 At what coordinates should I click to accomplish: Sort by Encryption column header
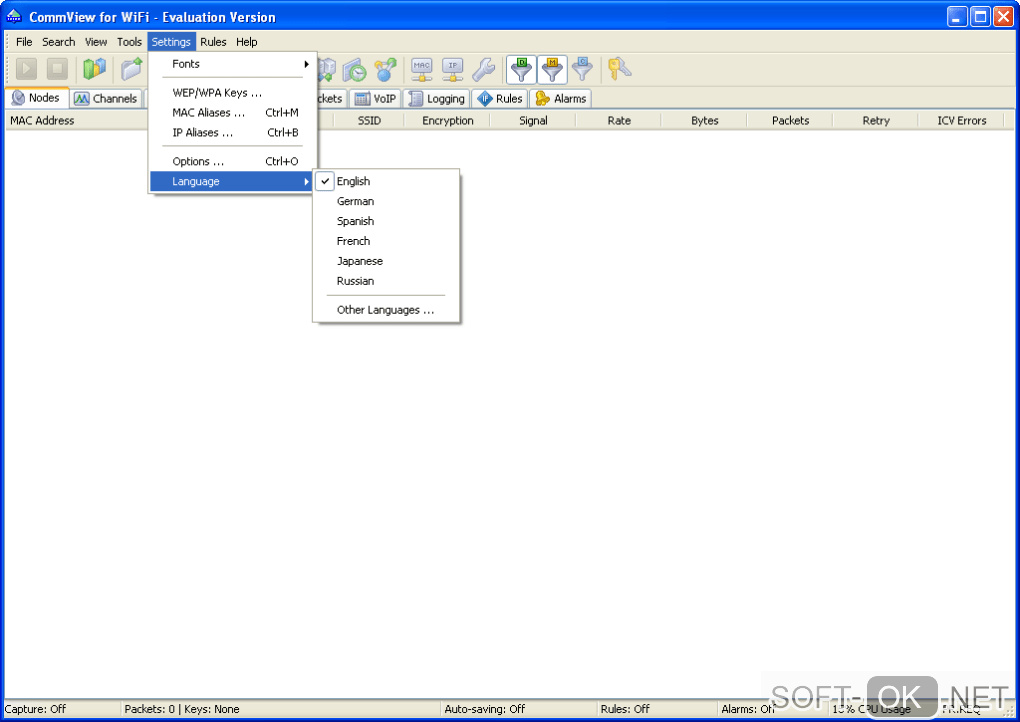448,120
